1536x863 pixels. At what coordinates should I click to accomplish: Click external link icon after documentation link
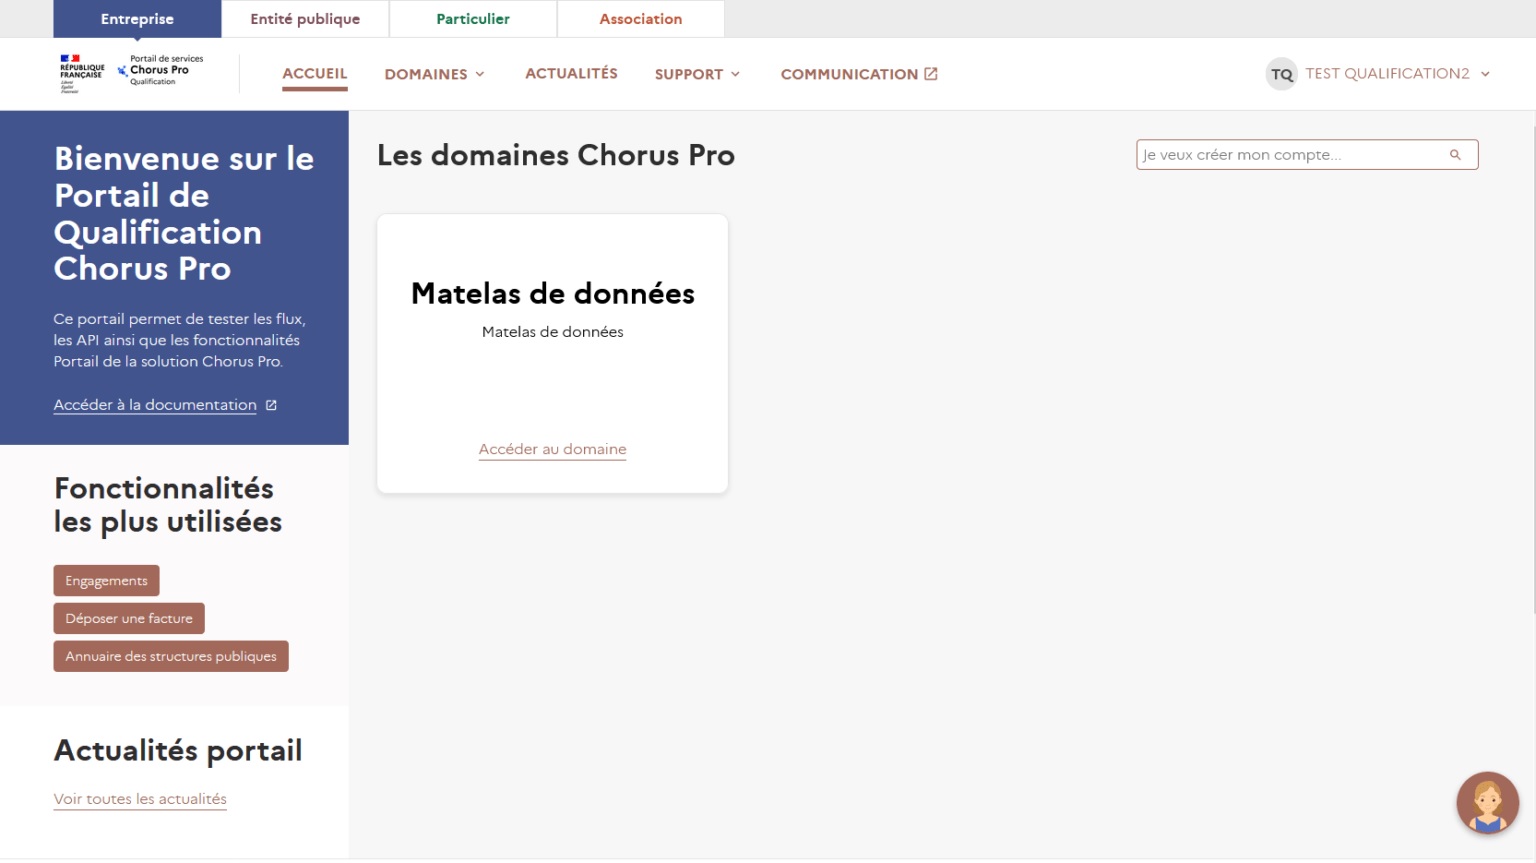point(271,405)
